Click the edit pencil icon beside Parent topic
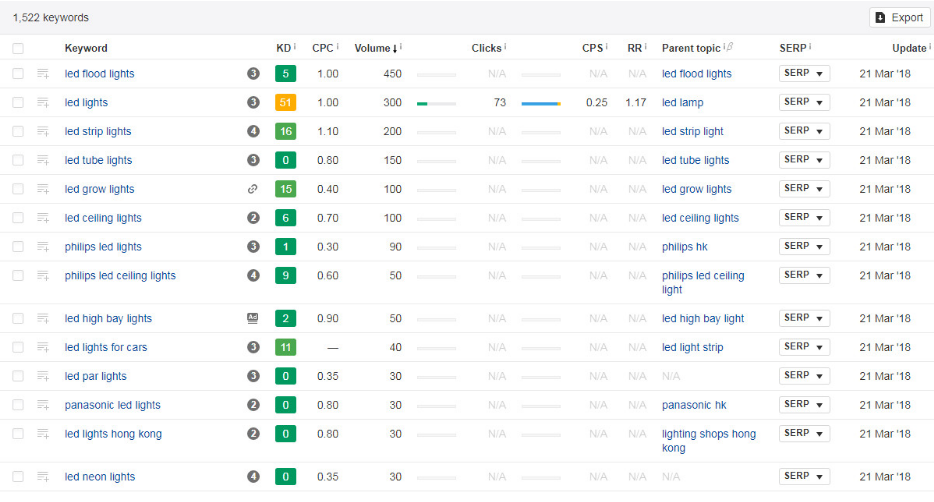Viewport: 934px width, 502px height. pyautogui.click(x=729, y=47)
